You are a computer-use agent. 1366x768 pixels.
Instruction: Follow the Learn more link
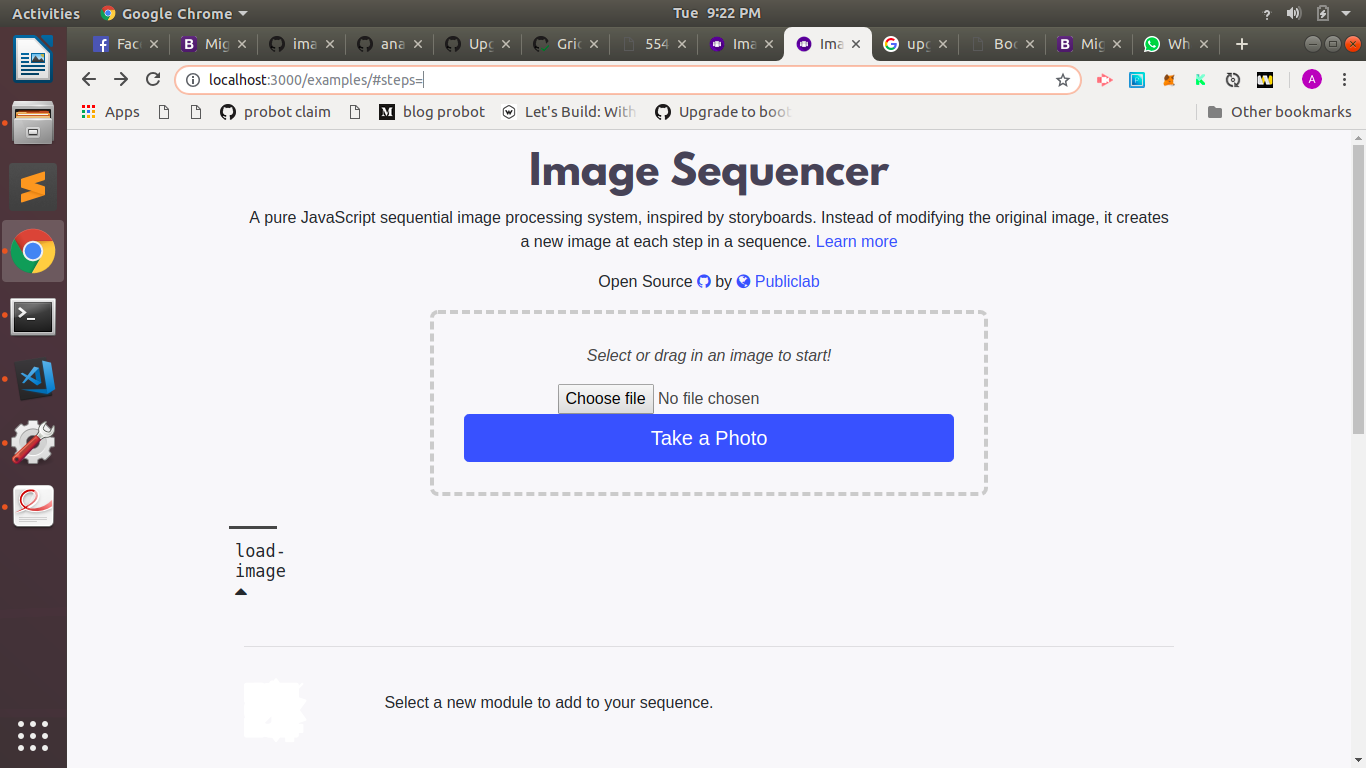coord(857,241)
